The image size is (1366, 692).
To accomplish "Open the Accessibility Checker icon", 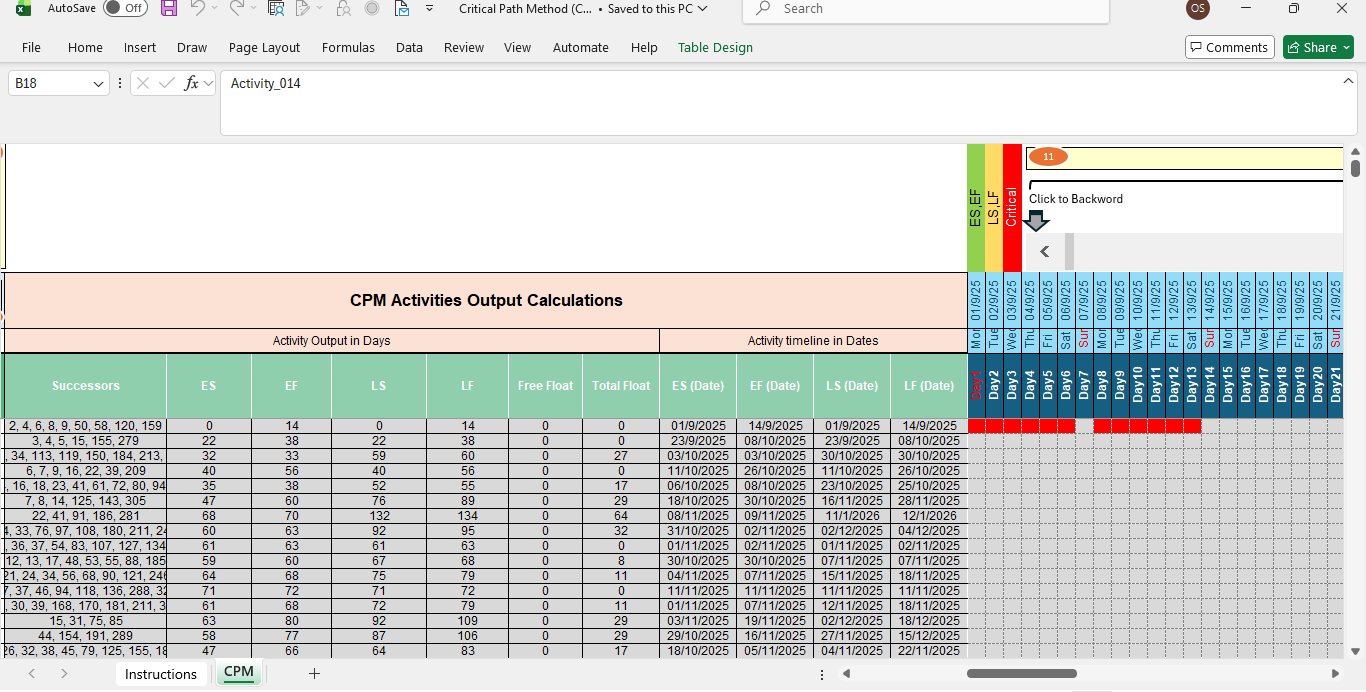I will pyautogui.click(x=276, y=8).
